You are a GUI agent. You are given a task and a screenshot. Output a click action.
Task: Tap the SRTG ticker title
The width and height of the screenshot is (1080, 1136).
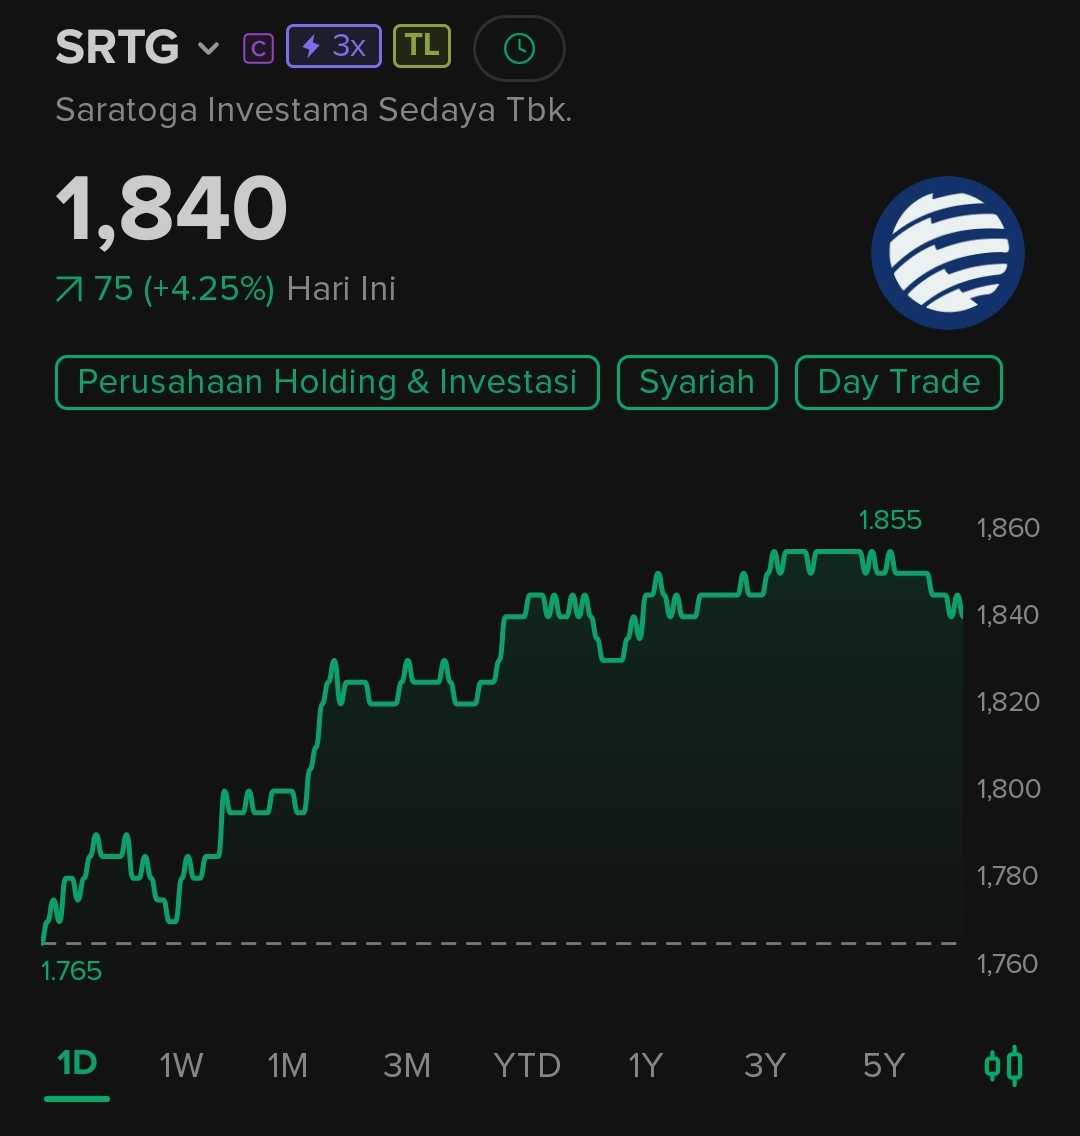[x=117, y=47]
